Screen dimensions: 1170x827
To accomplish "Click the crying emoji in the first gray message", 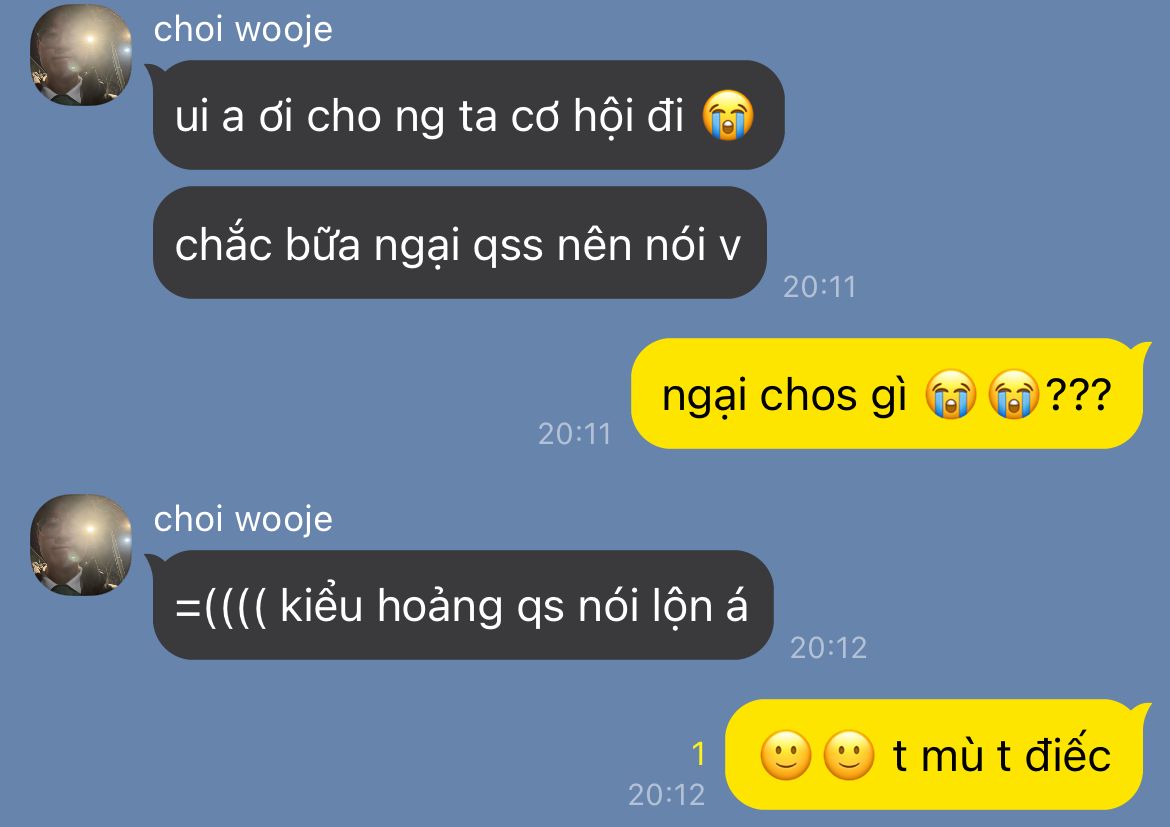I will point(728,115).
